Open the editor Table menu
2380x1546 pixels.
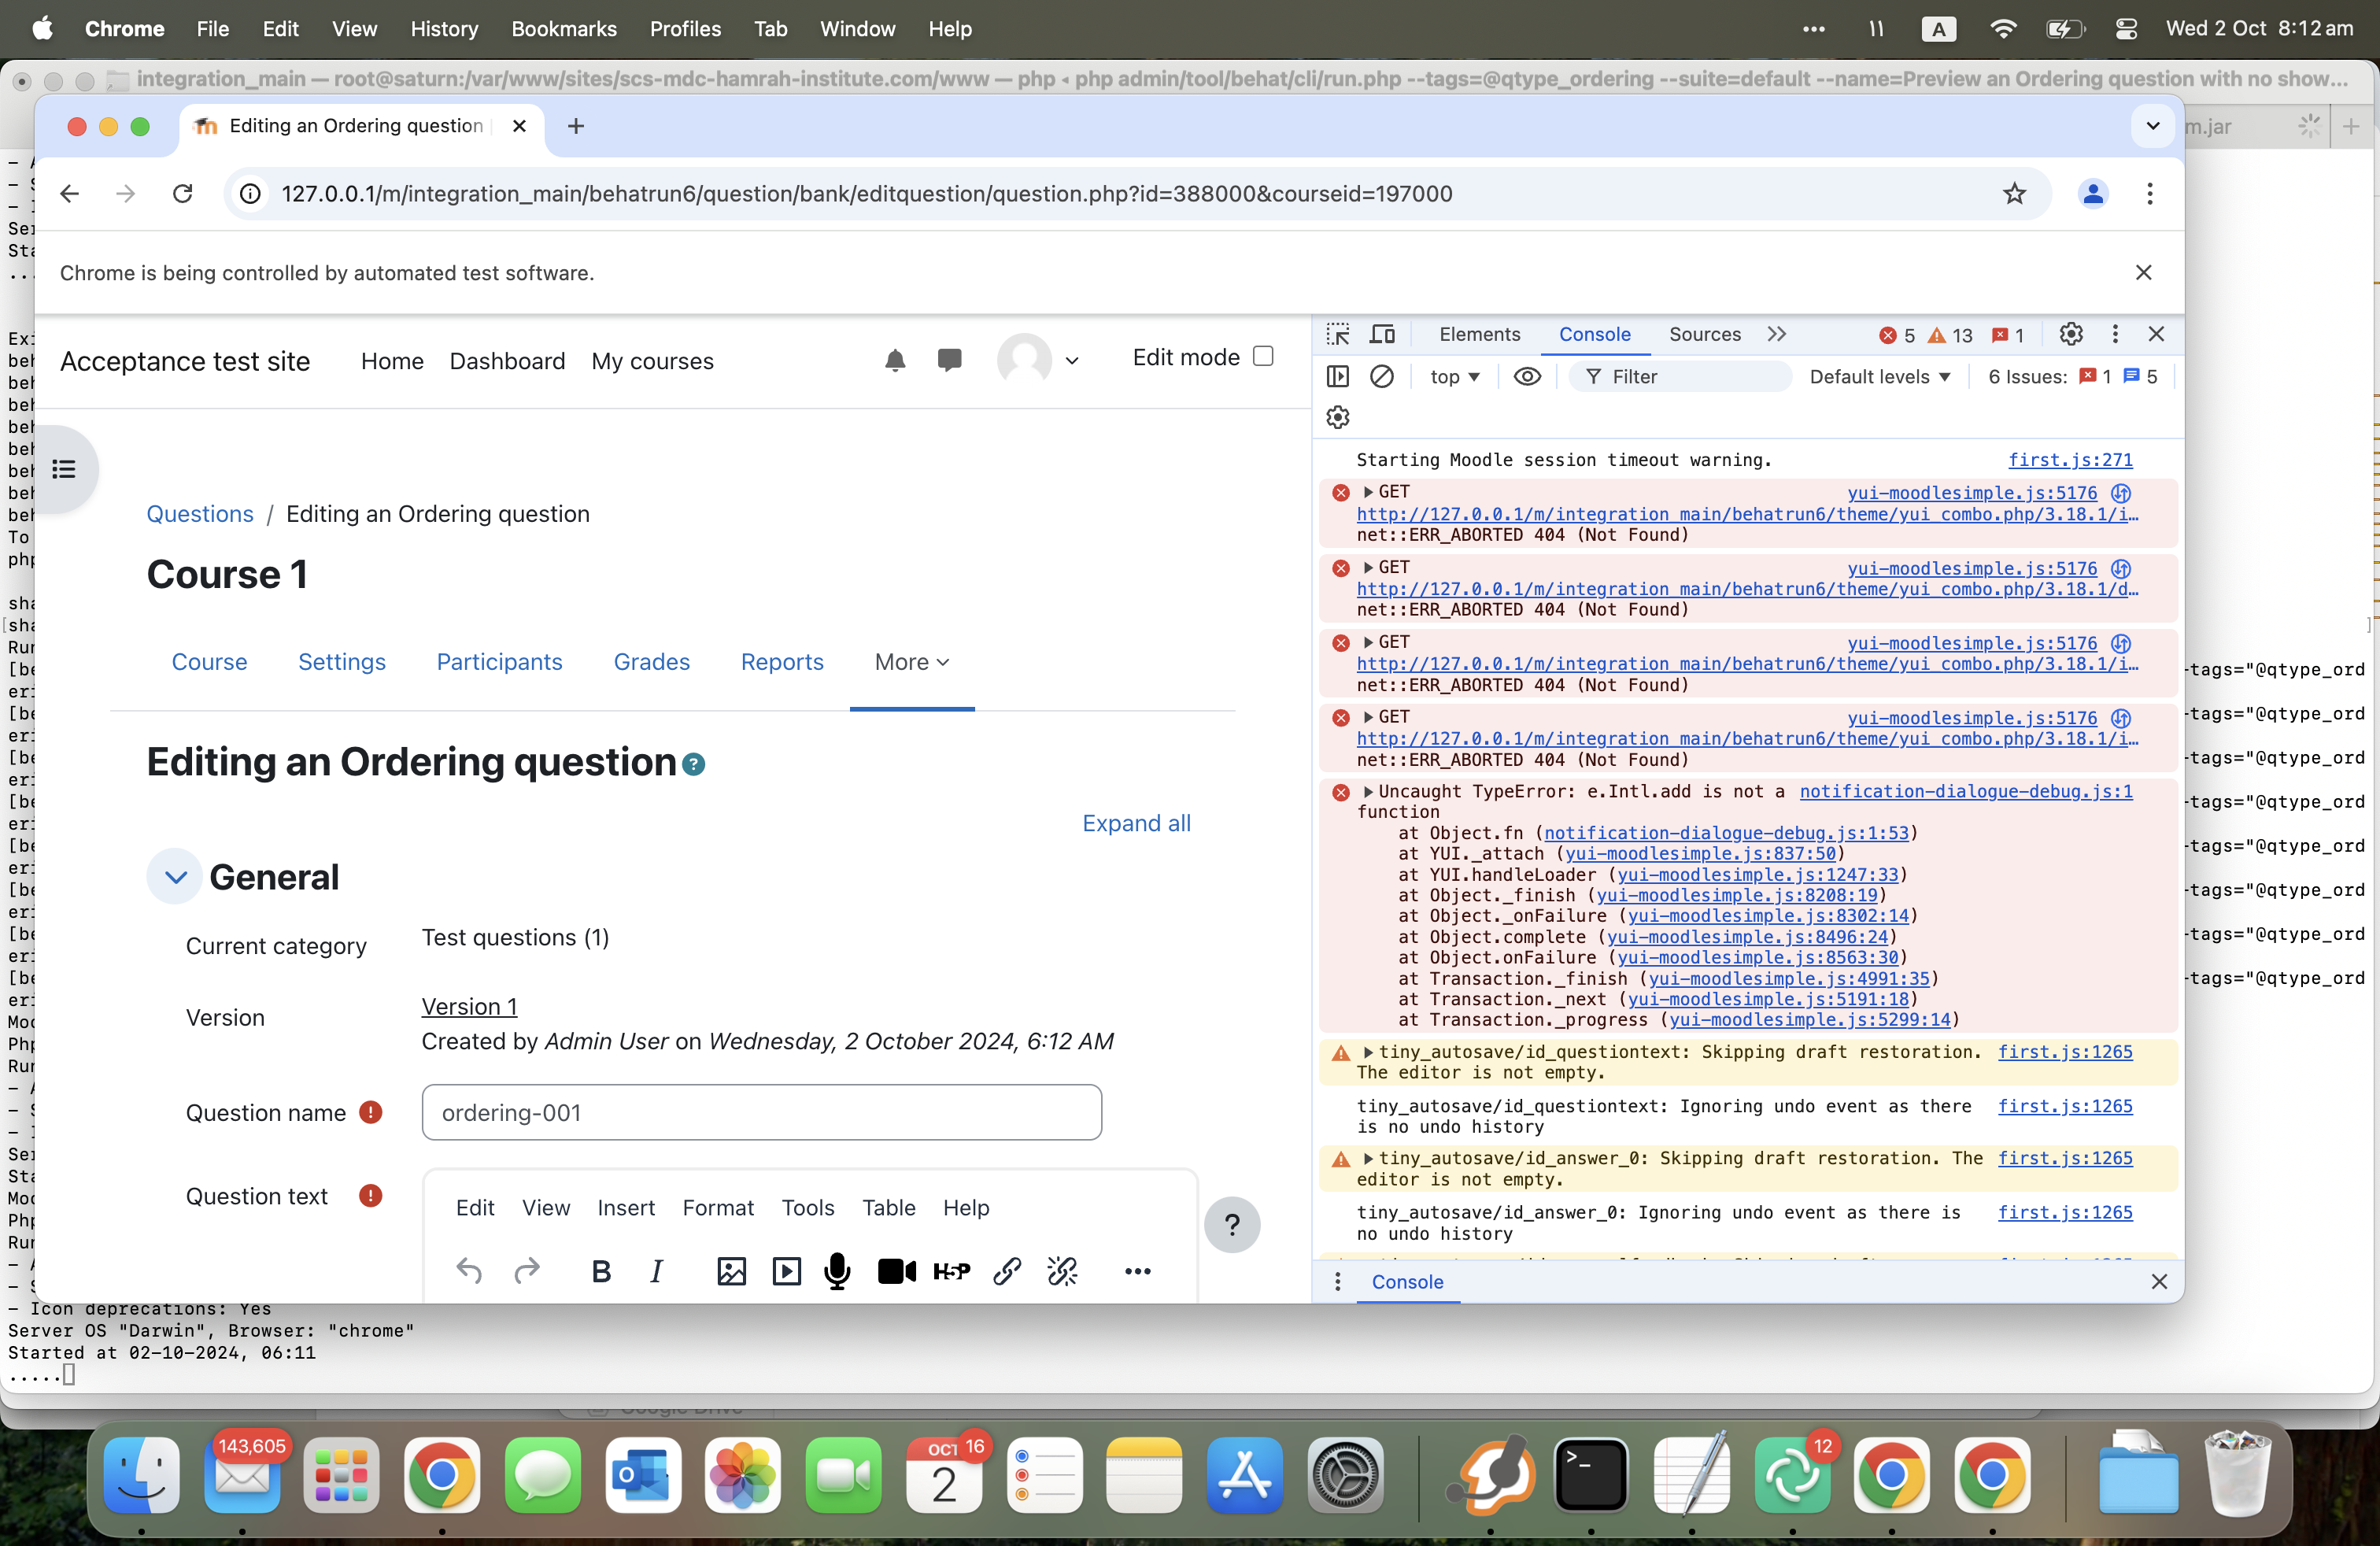(x=889, y=1208)
